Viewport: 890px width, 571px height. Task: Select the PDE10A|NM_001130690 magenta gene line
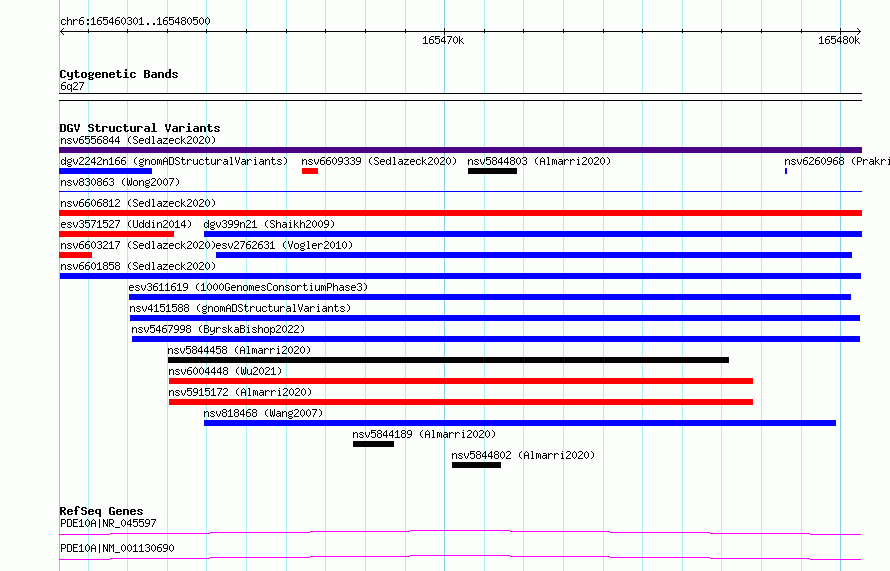pyautogui.click(x=460, y=557)
